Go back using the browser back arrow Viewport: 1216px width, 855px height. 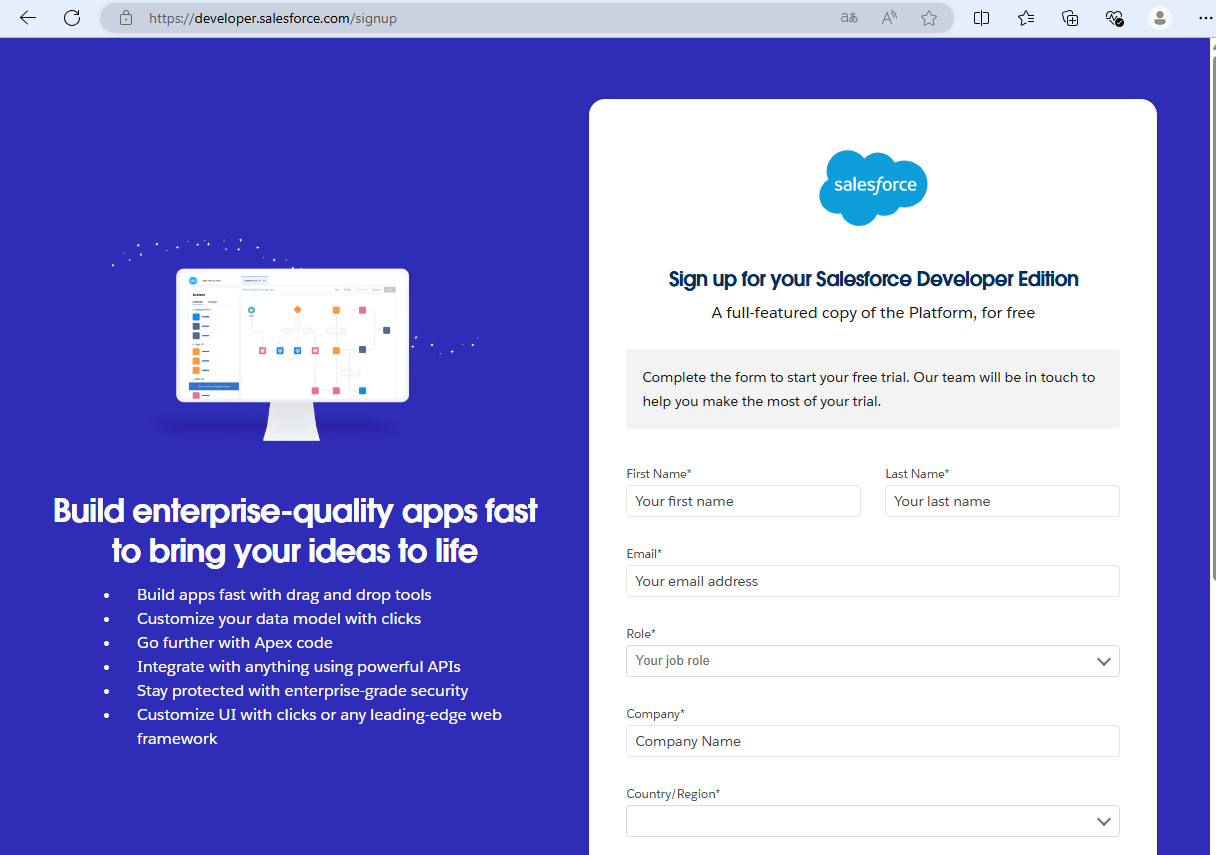(28, 18)
